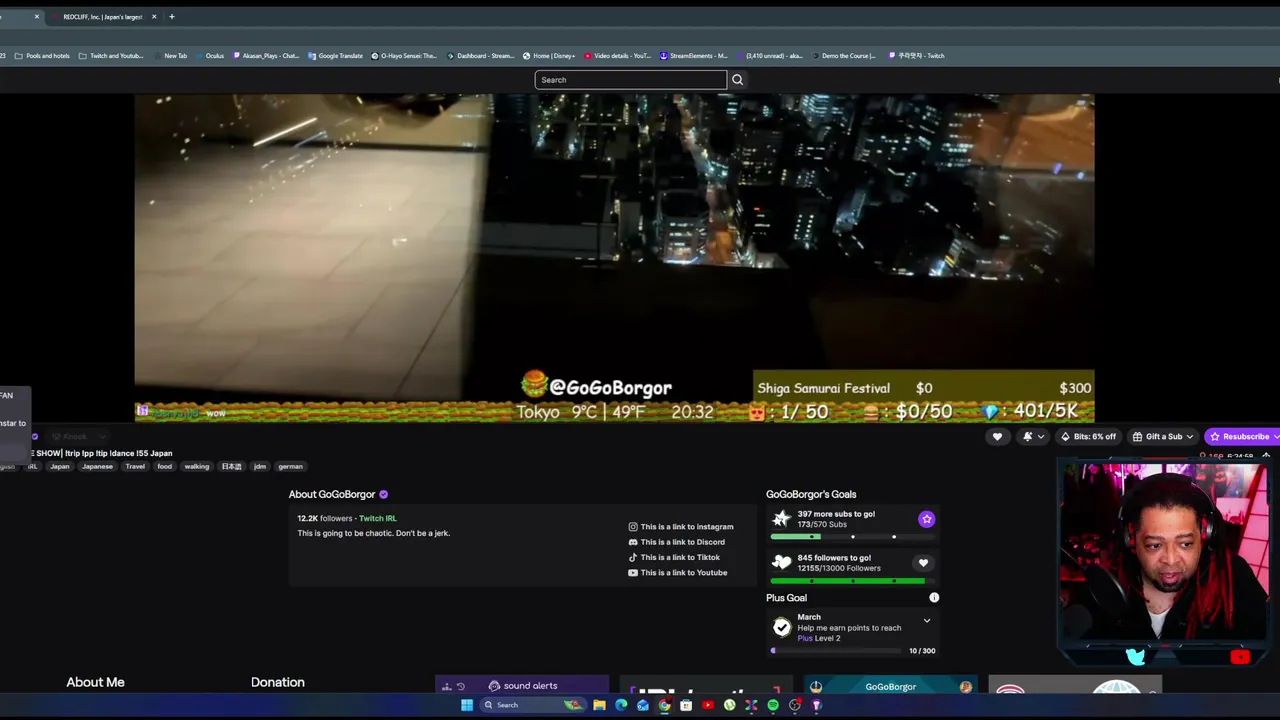Open the StreamElements bookmark
Screen dimensions: 1280x720
pos(693,56)
